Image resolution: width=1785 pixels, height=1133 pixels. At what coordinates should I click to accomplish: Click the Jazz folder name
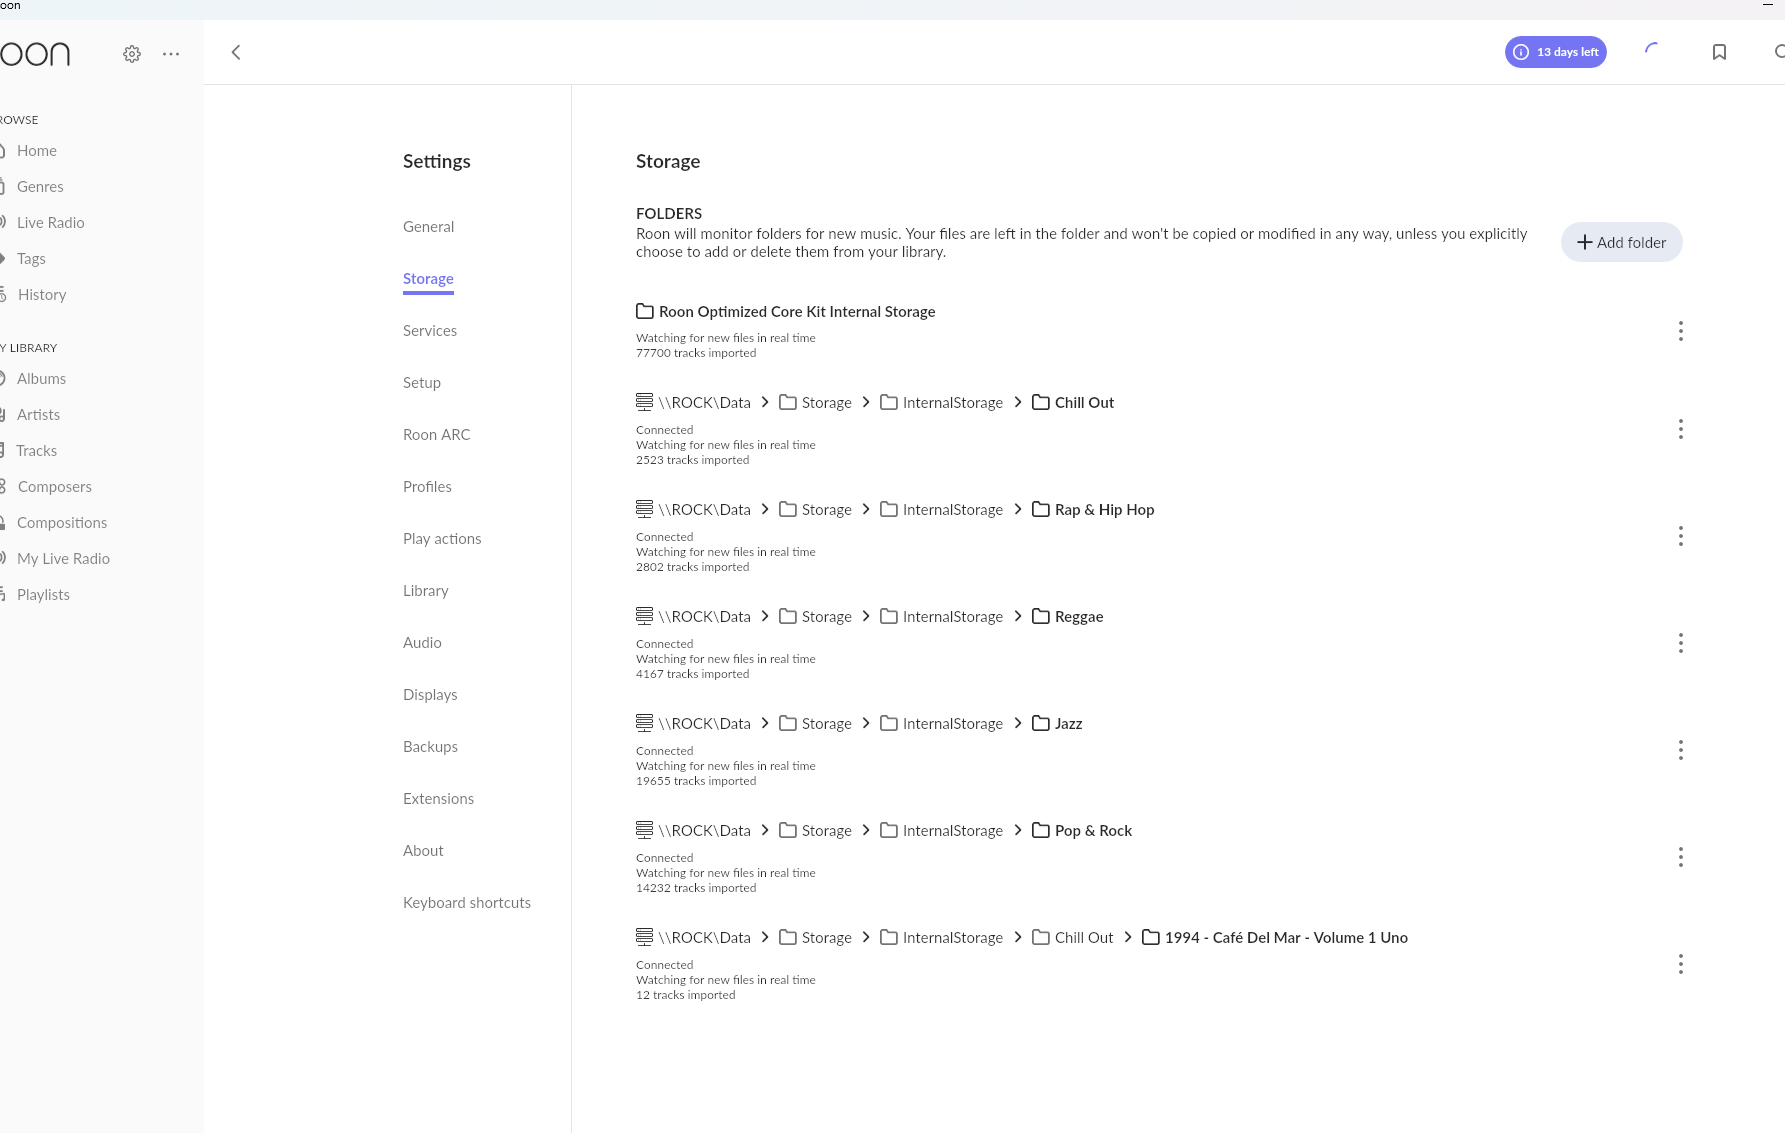point(1068,724)
